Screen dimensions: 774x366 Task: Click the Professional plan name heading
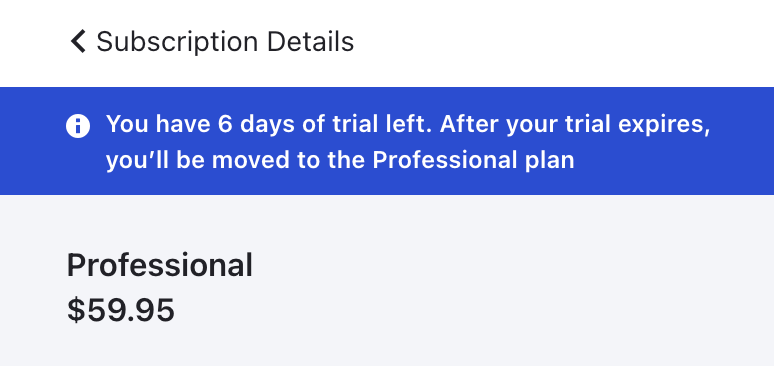click(x=159, y=265)
